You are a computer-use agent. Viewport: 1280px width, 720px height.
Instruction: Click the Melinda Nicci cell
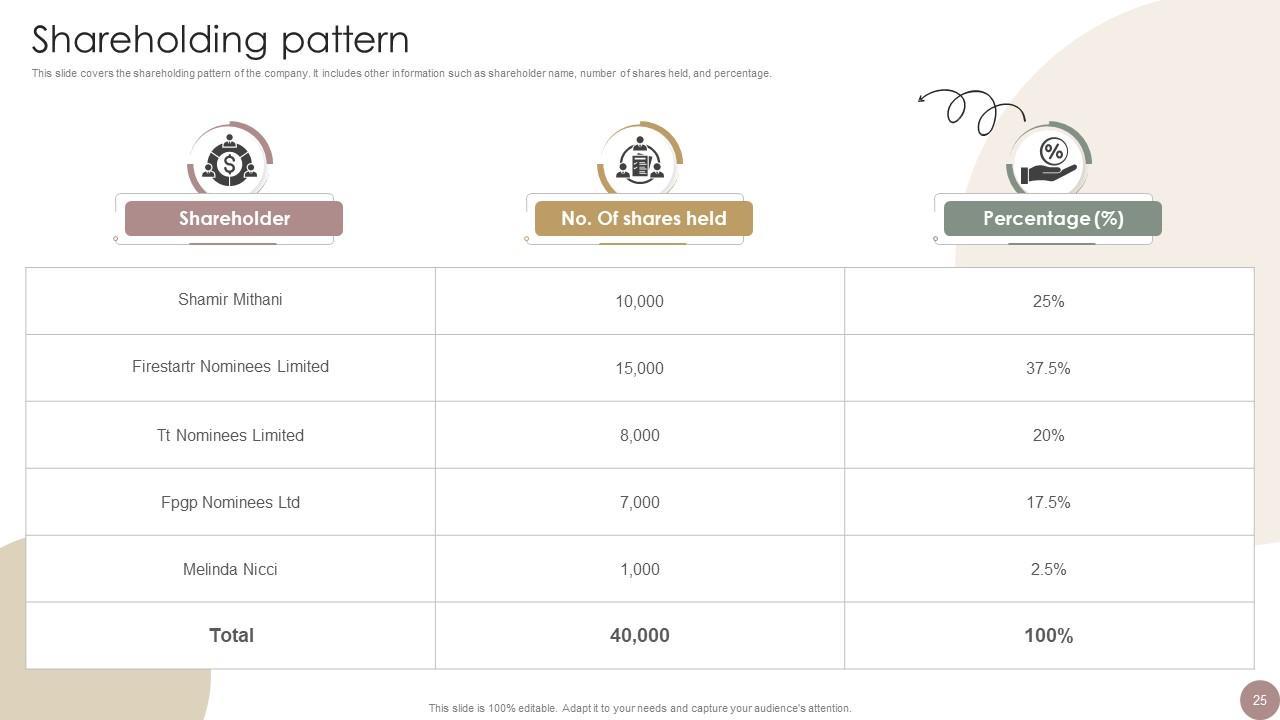coord(230,569)
